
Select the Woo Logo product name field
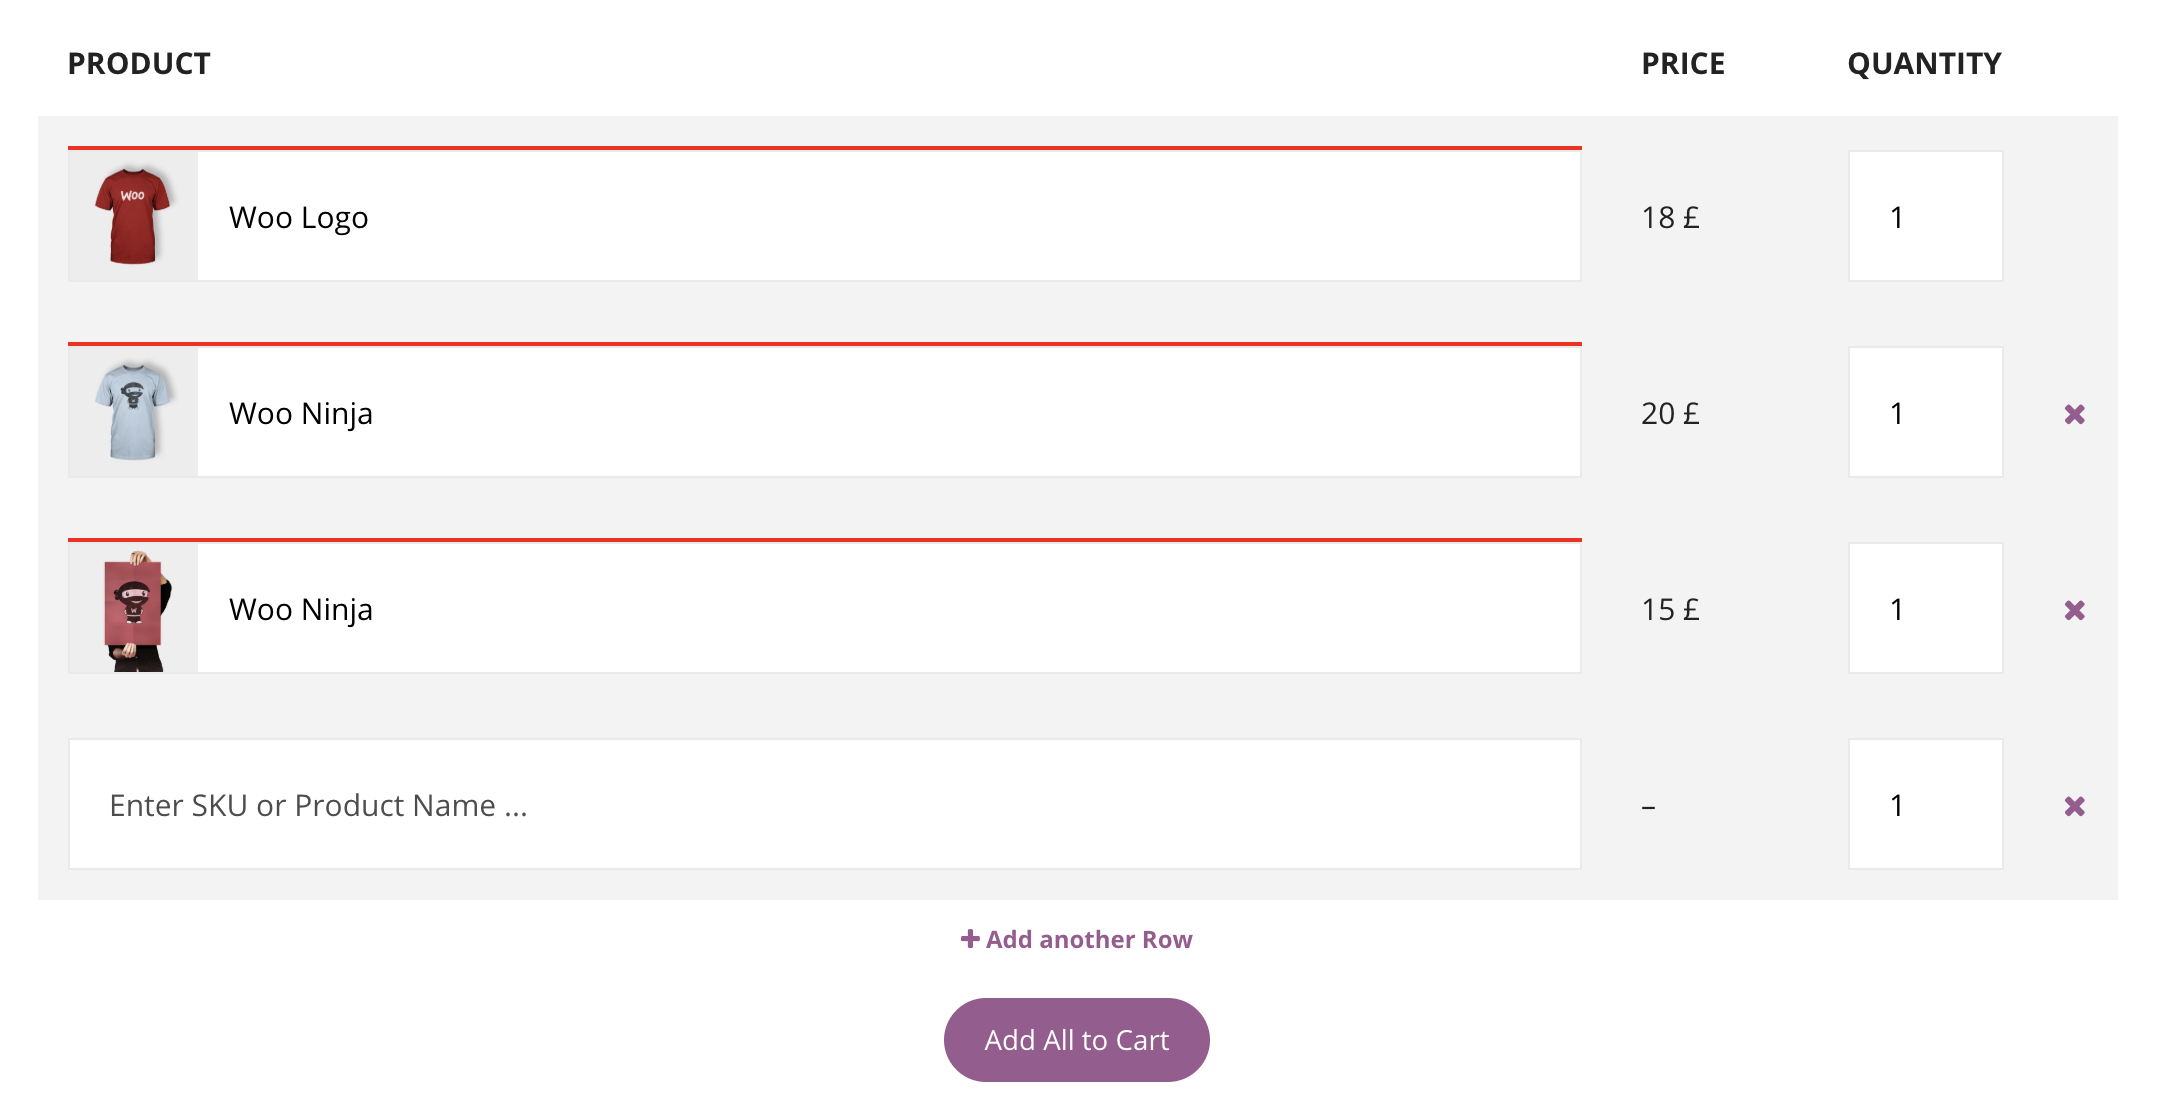pos(890,216)
